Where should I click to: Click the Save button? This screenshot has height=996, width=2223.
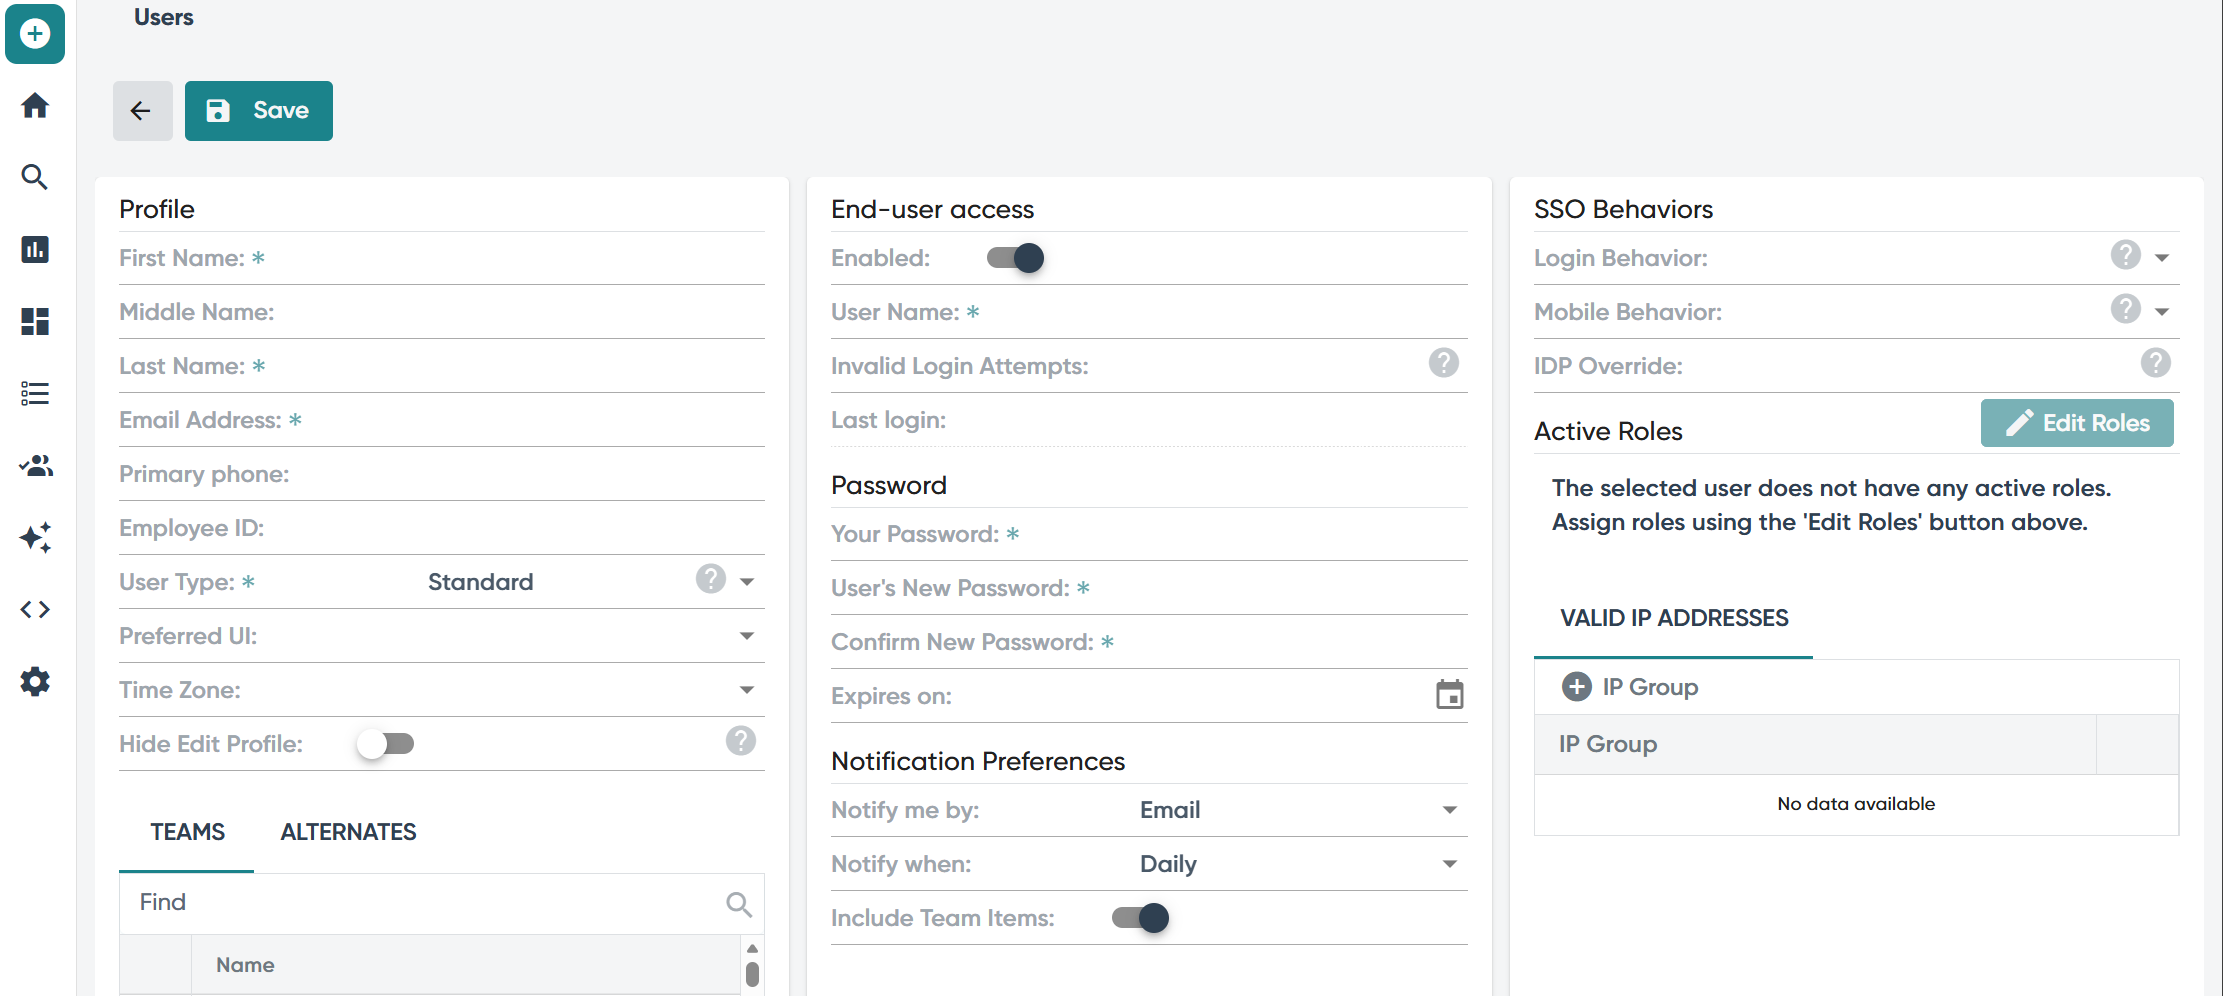[259, 111]
